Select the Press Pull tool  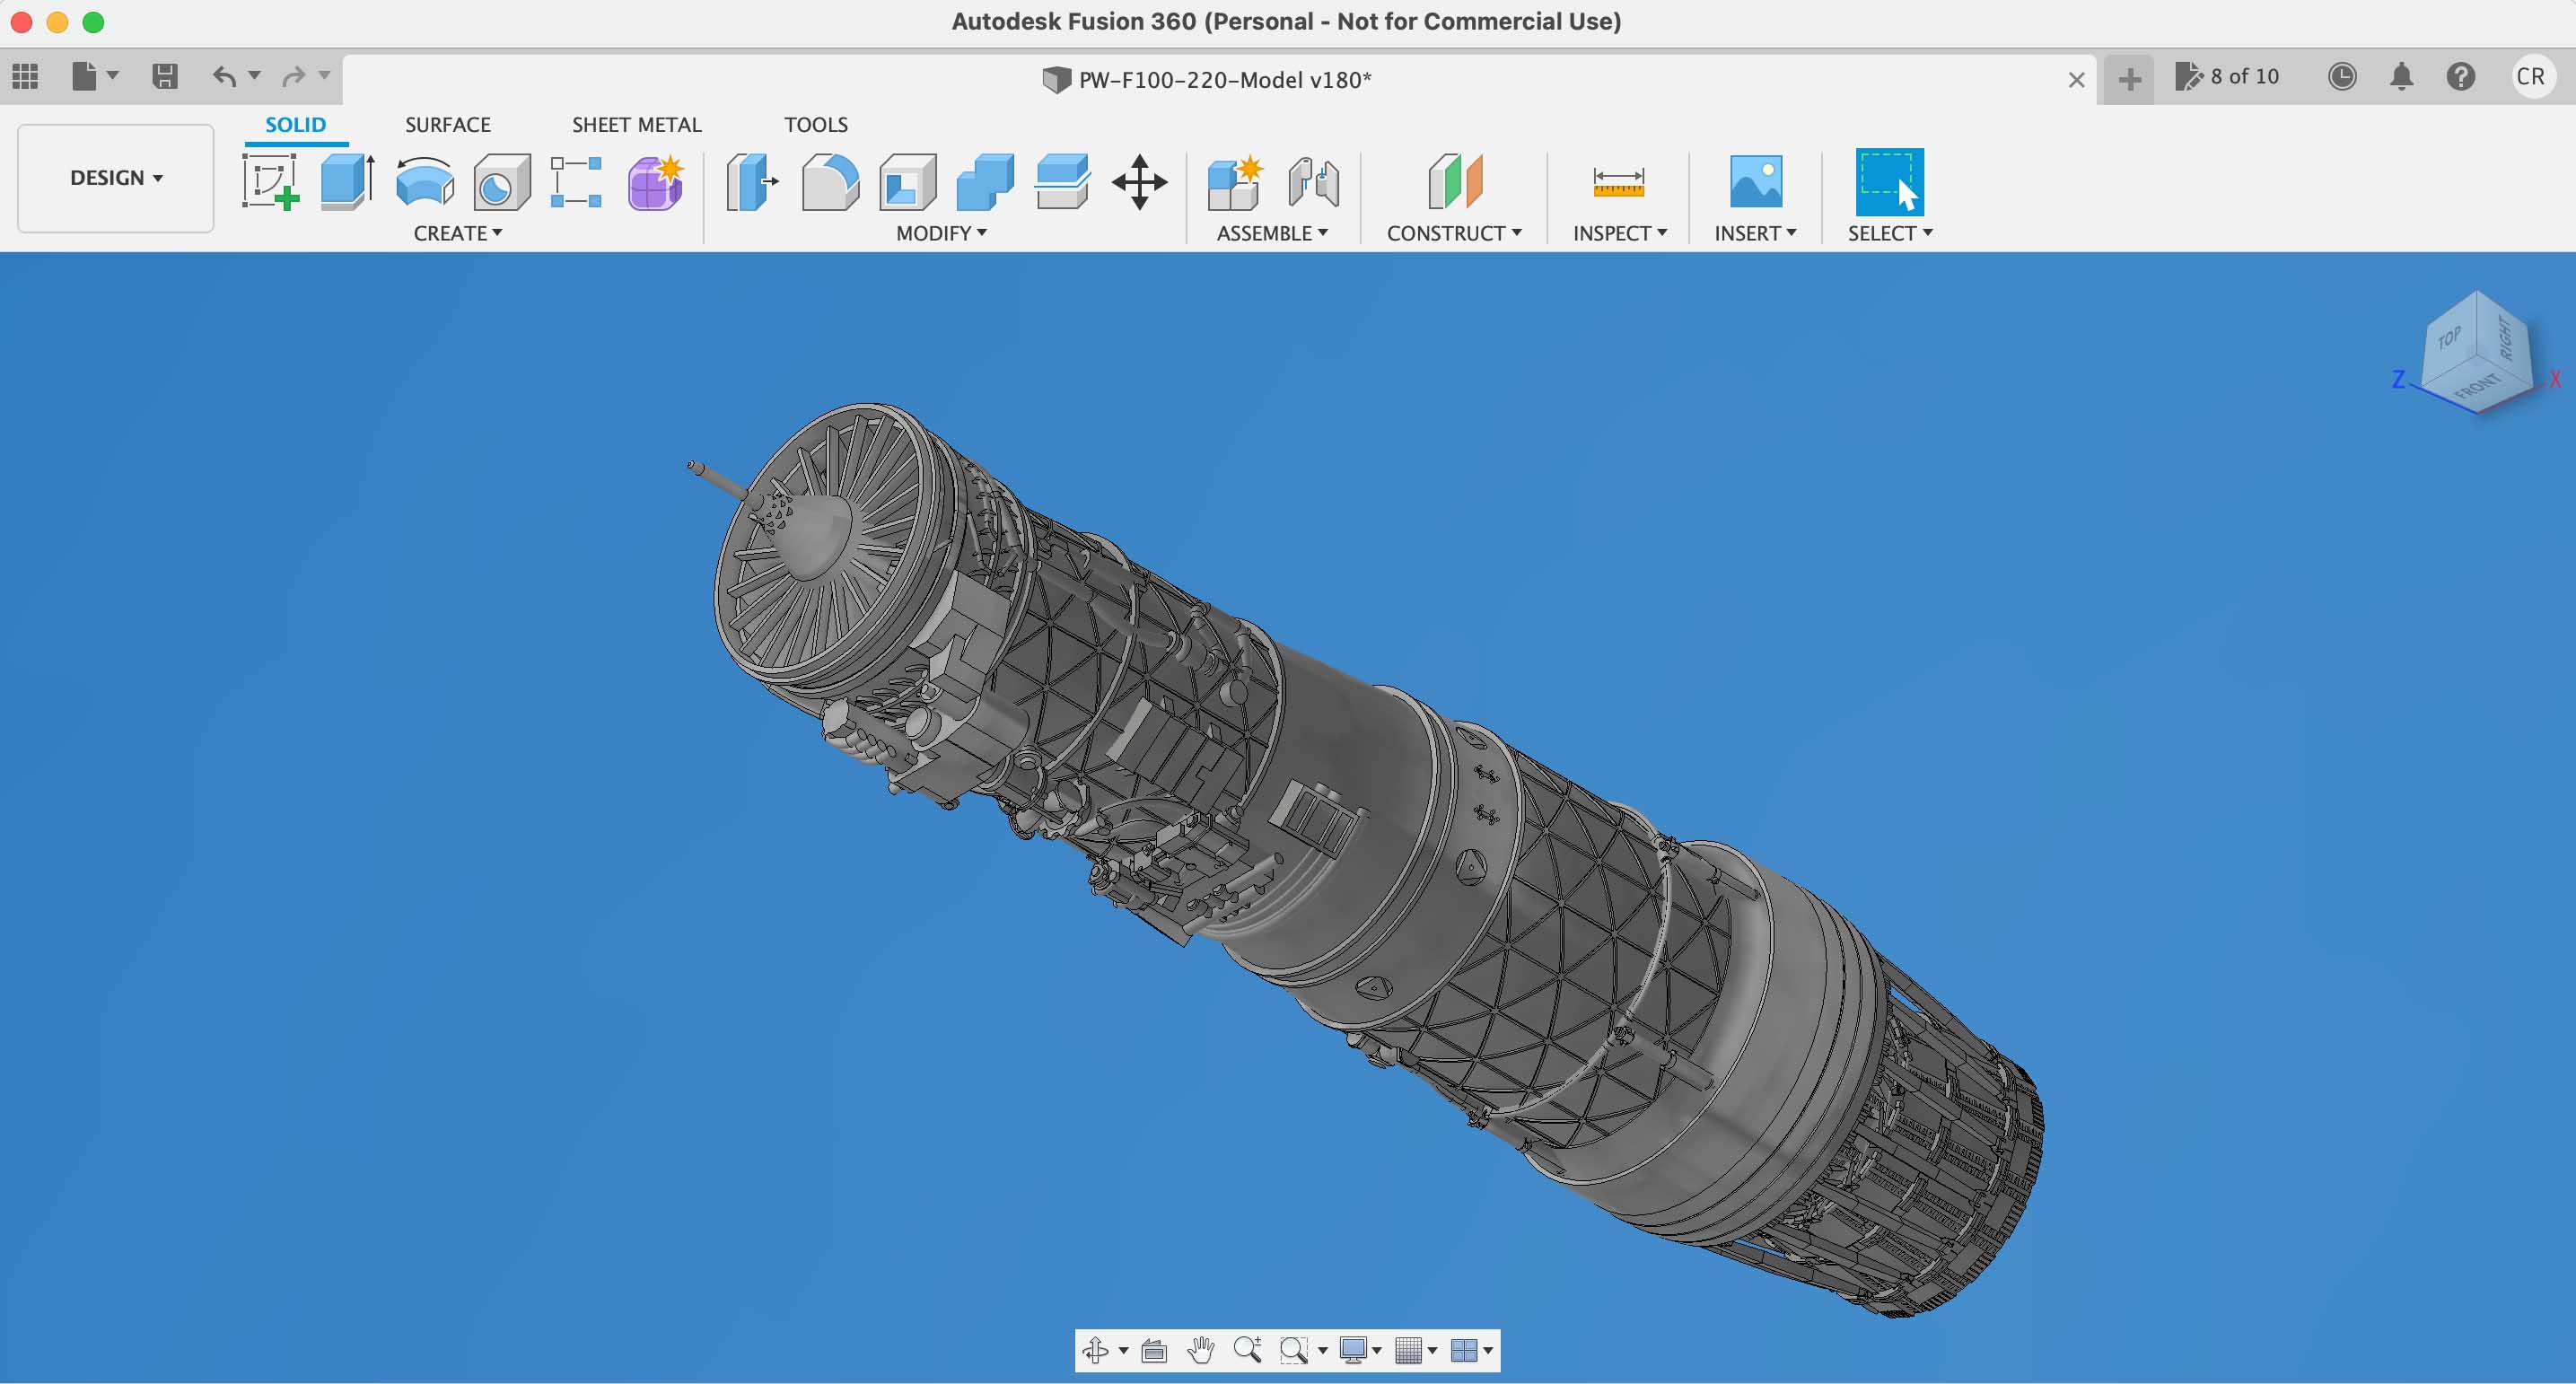(752, 181)
